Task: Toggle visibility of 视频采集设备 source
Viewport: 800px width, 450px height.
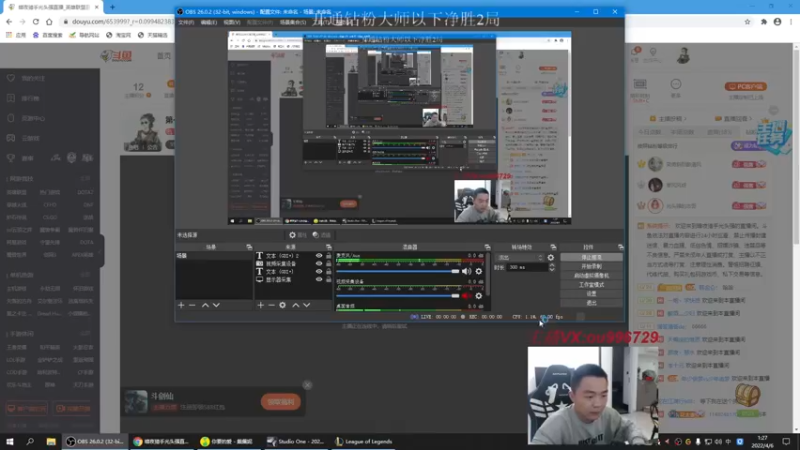Action: click(319, 264)
